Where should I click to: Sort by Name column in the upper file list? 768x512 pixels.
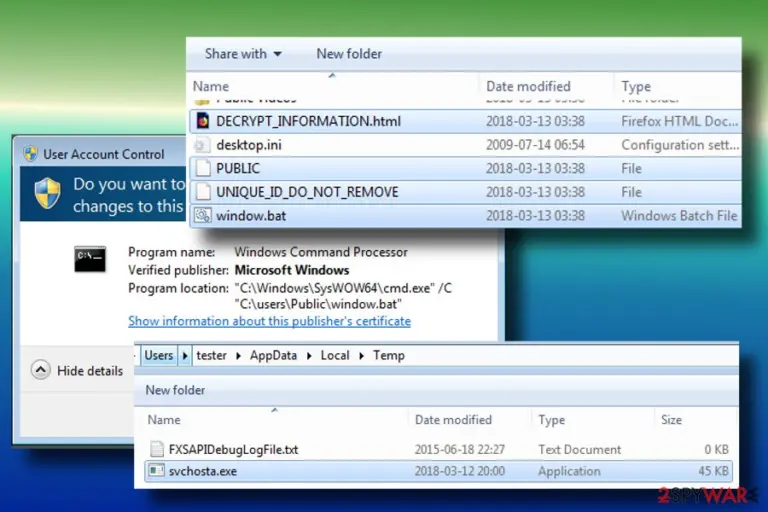[x=211, y=87]
